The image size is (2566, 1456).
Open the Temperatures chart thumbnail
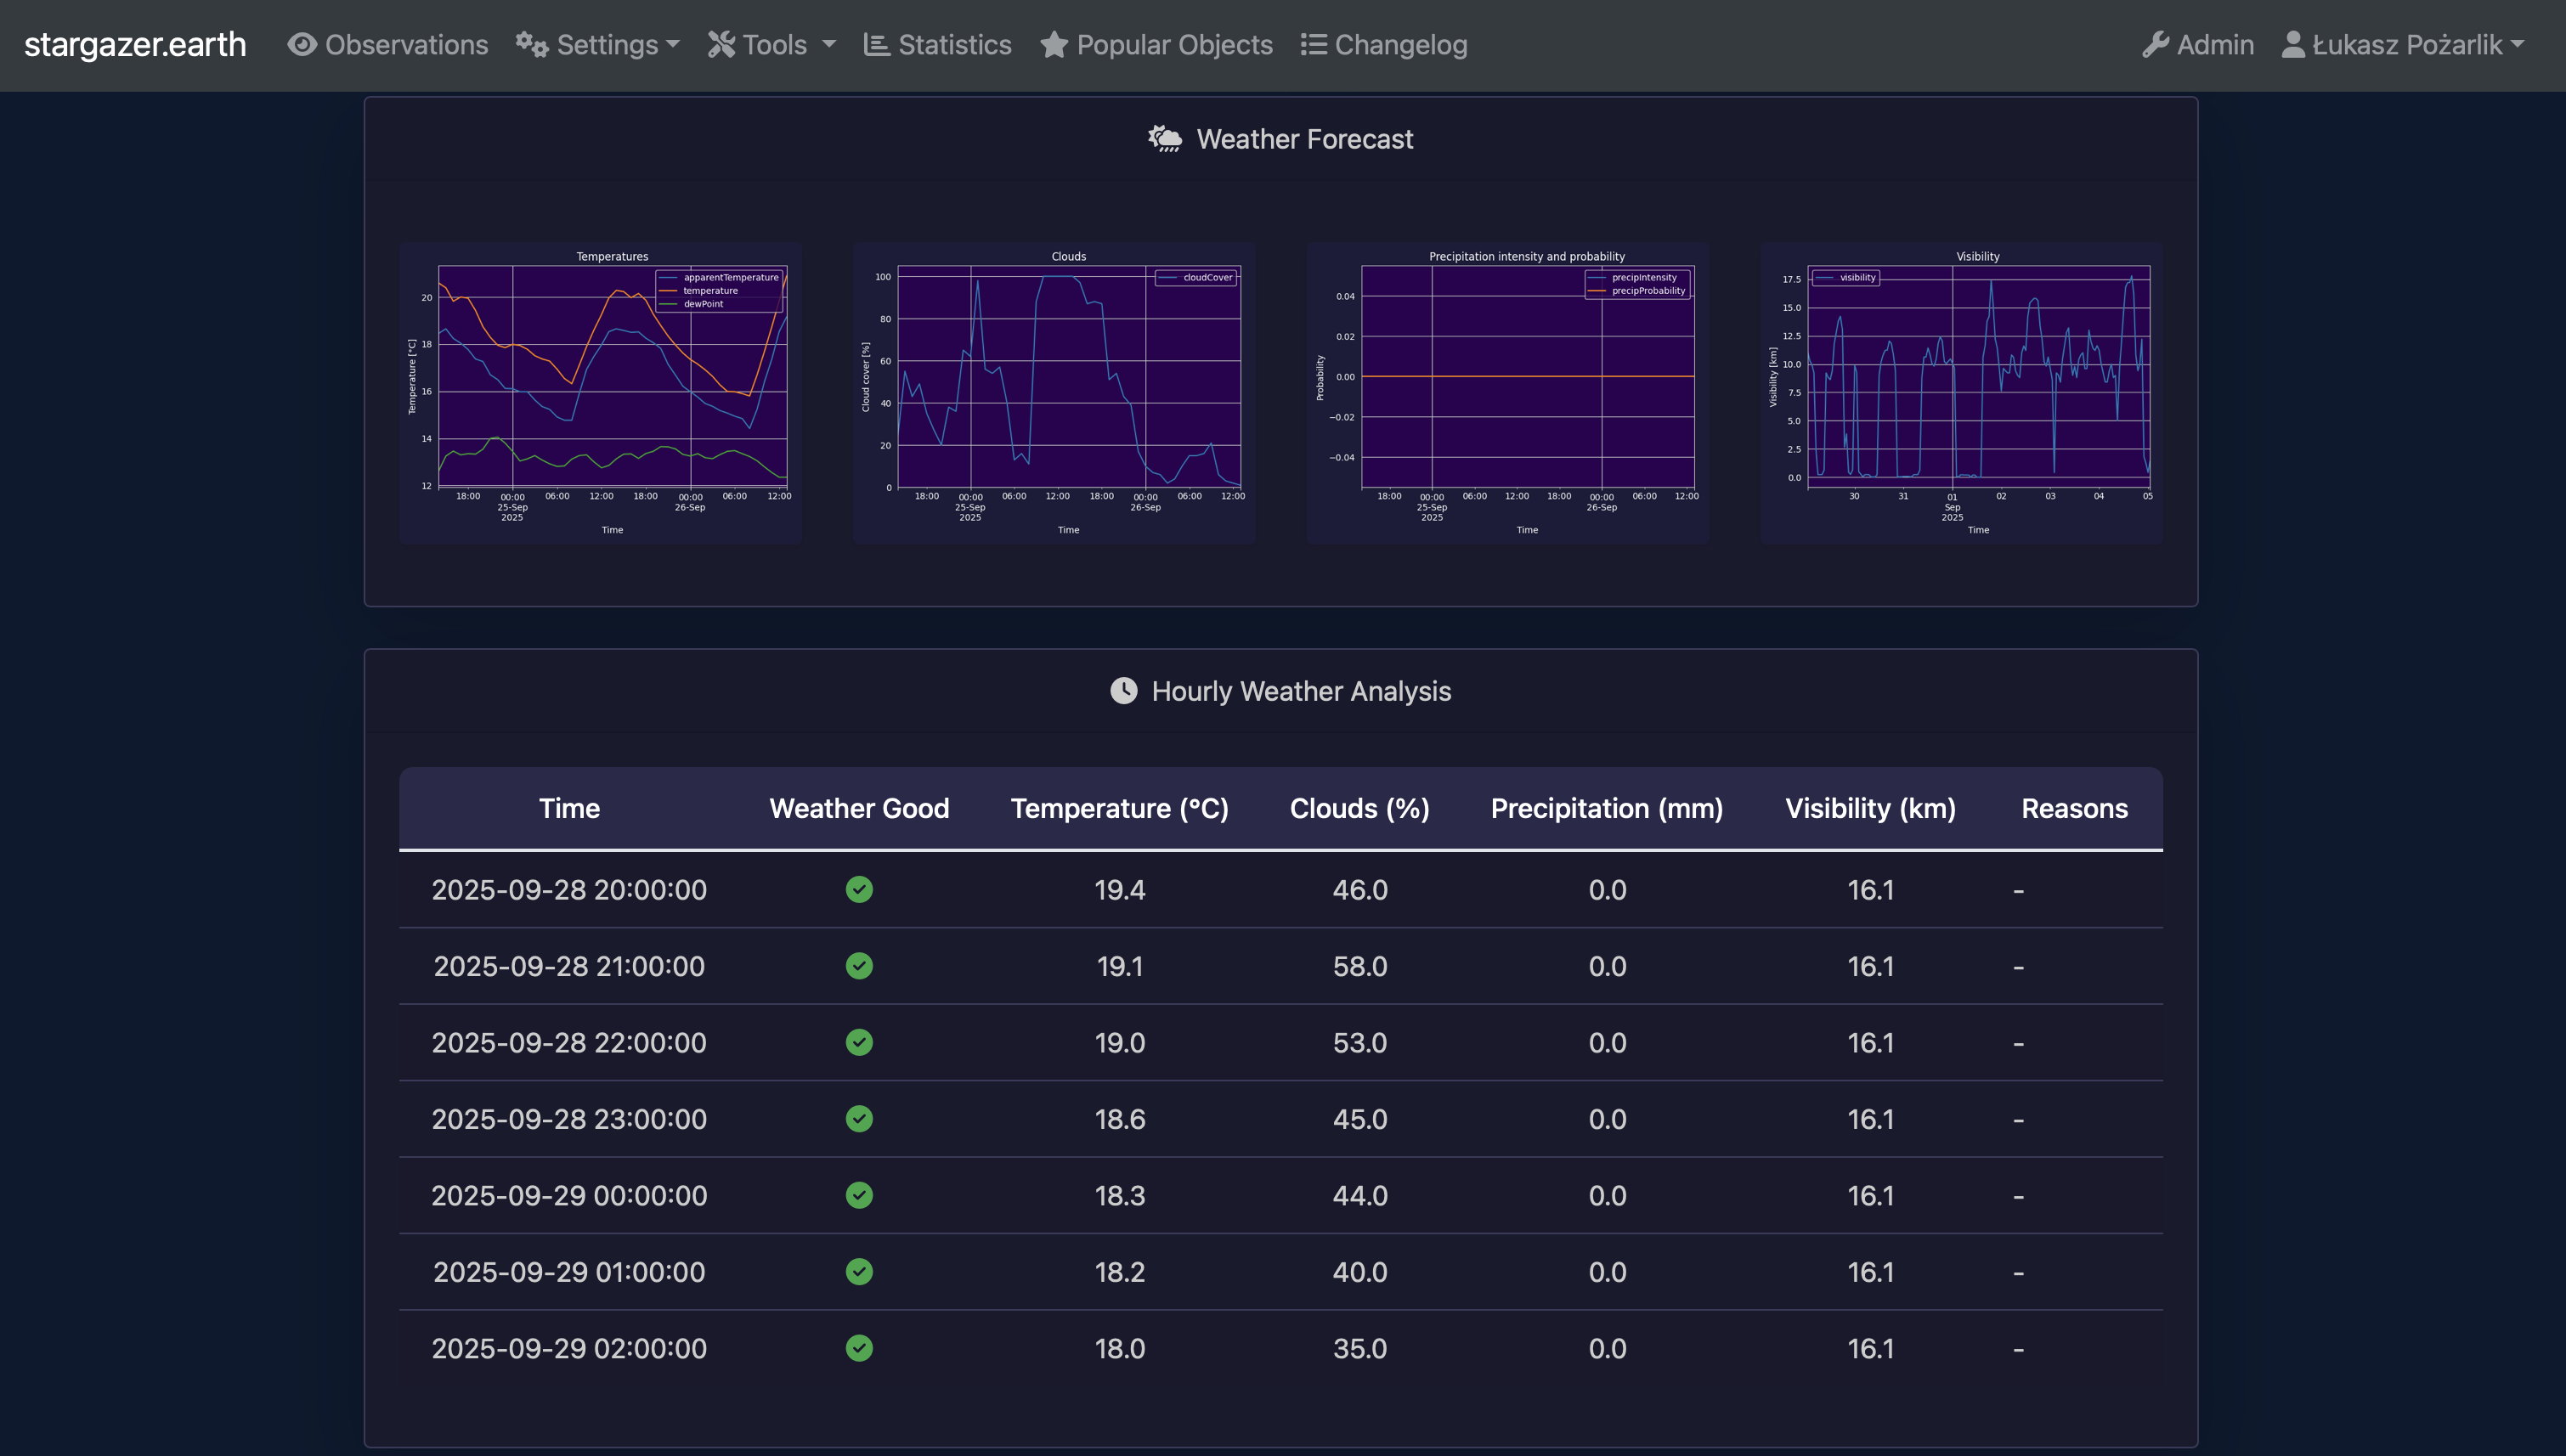click(600, 392)
